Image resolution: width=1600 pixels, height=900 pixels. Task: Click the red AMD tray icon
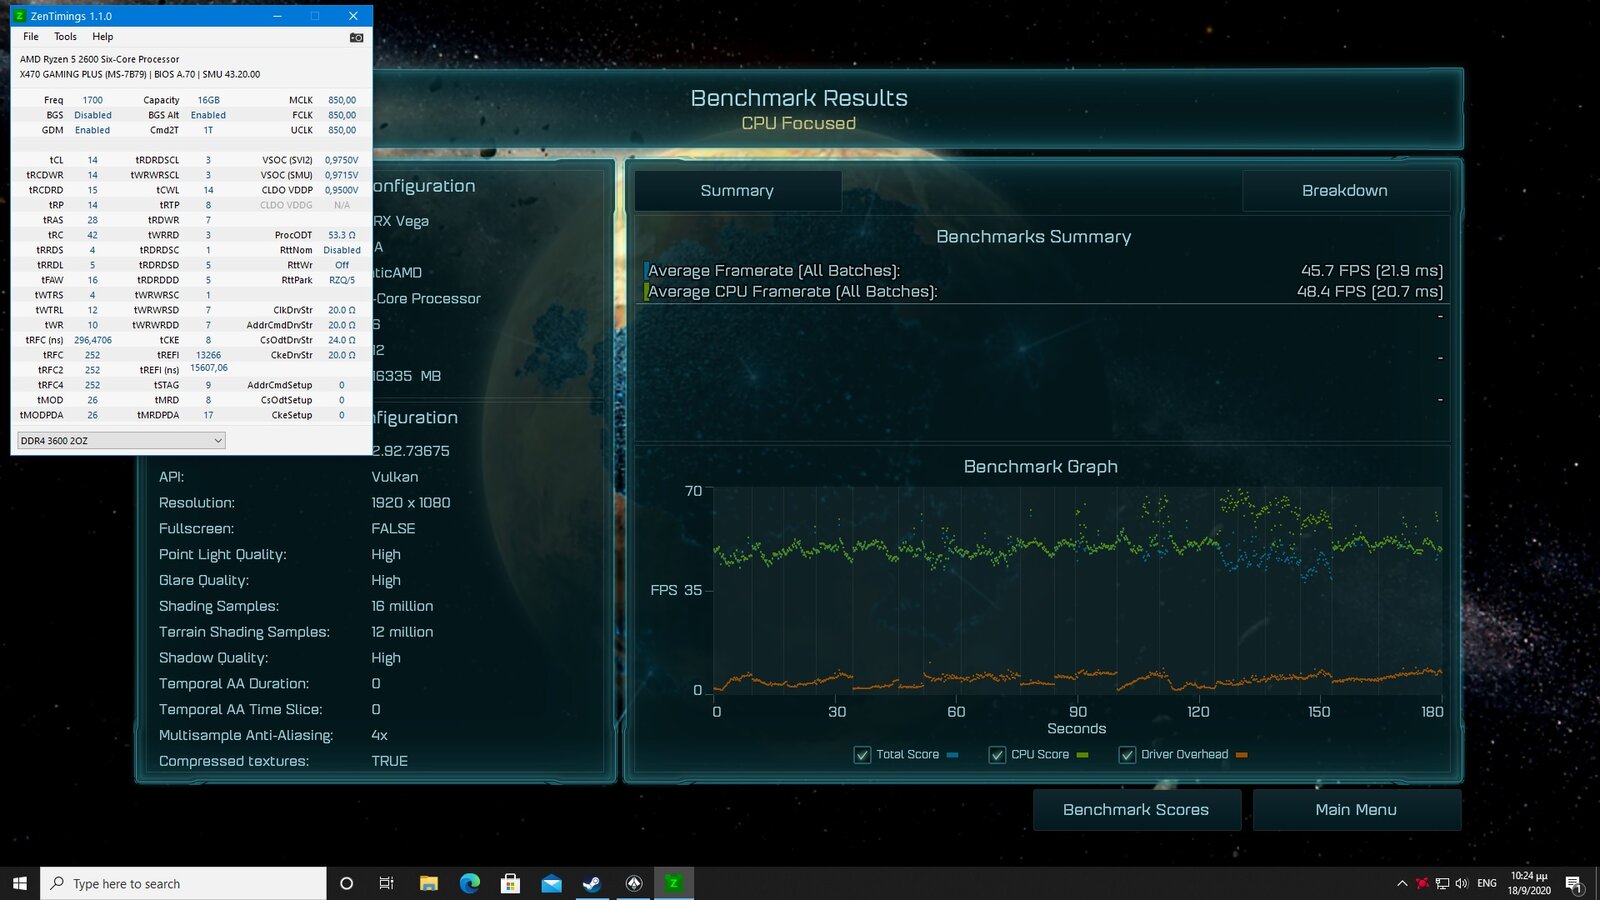point(1422,883)
